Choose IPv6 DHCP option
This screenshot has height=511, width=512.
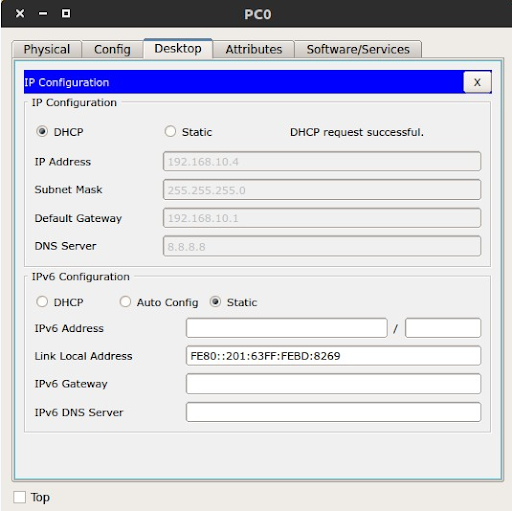[x=42, y=302]
